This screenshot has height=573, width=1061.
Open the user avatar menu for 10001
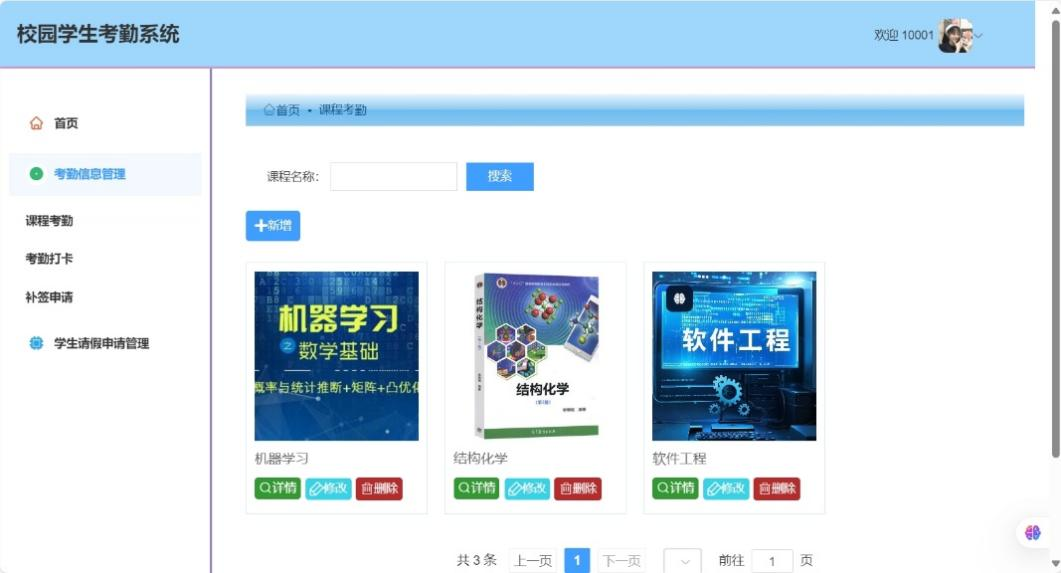point(955,35)
